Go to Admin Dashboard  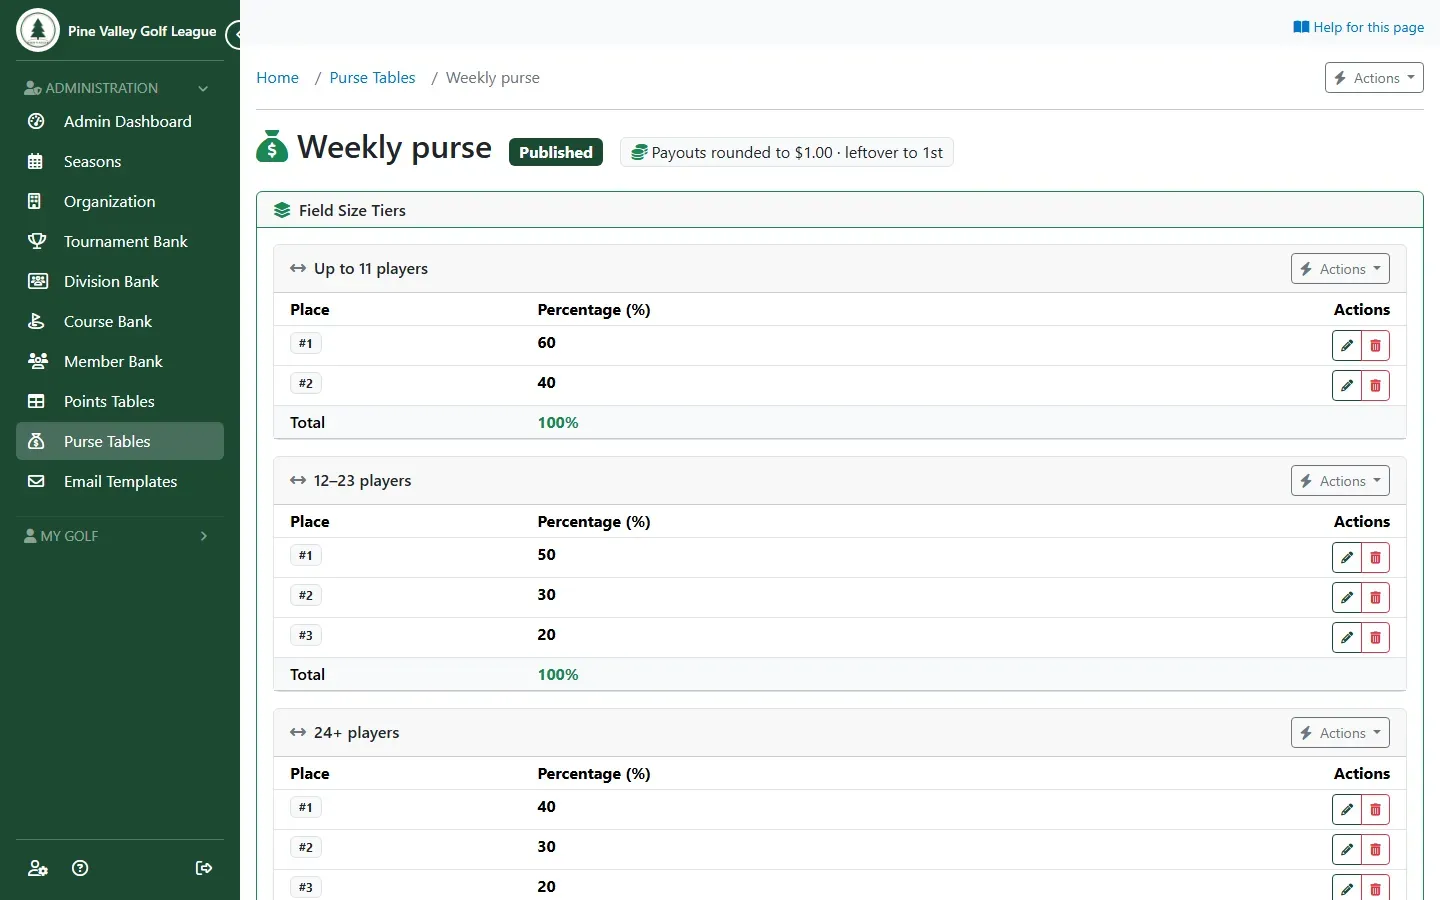point(120,121)
